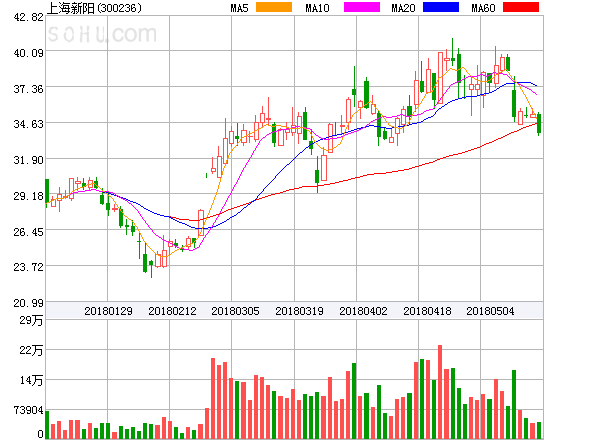Click the 20180305 date label
This screenshot has height=440, width=600.
coord(235,311)
